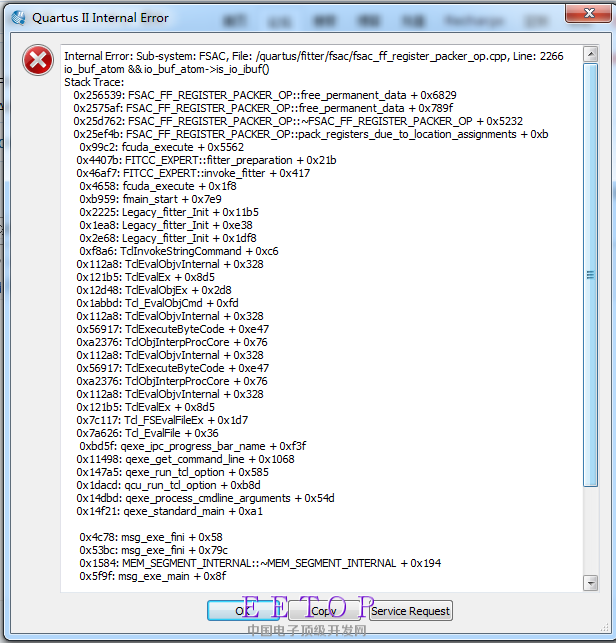
Task: Click the Quartus II title bar icon
Action: [18, 18]
